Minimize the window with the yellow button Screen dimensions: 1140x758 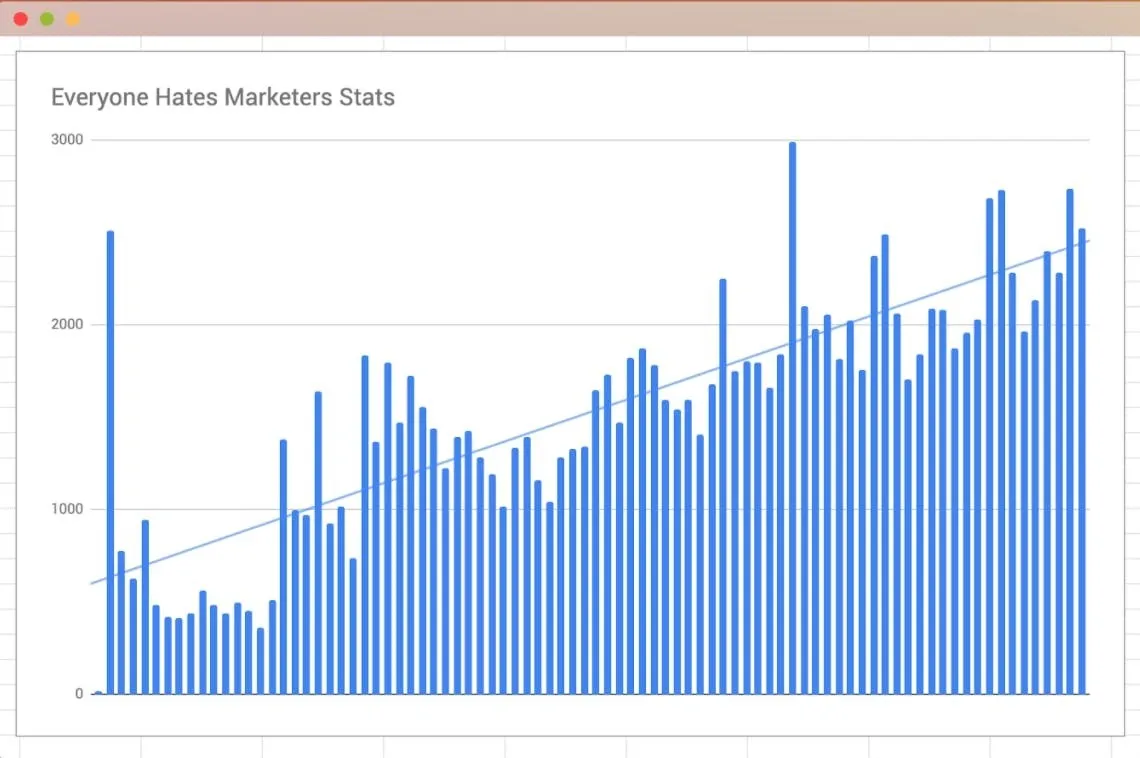point(72,18)
